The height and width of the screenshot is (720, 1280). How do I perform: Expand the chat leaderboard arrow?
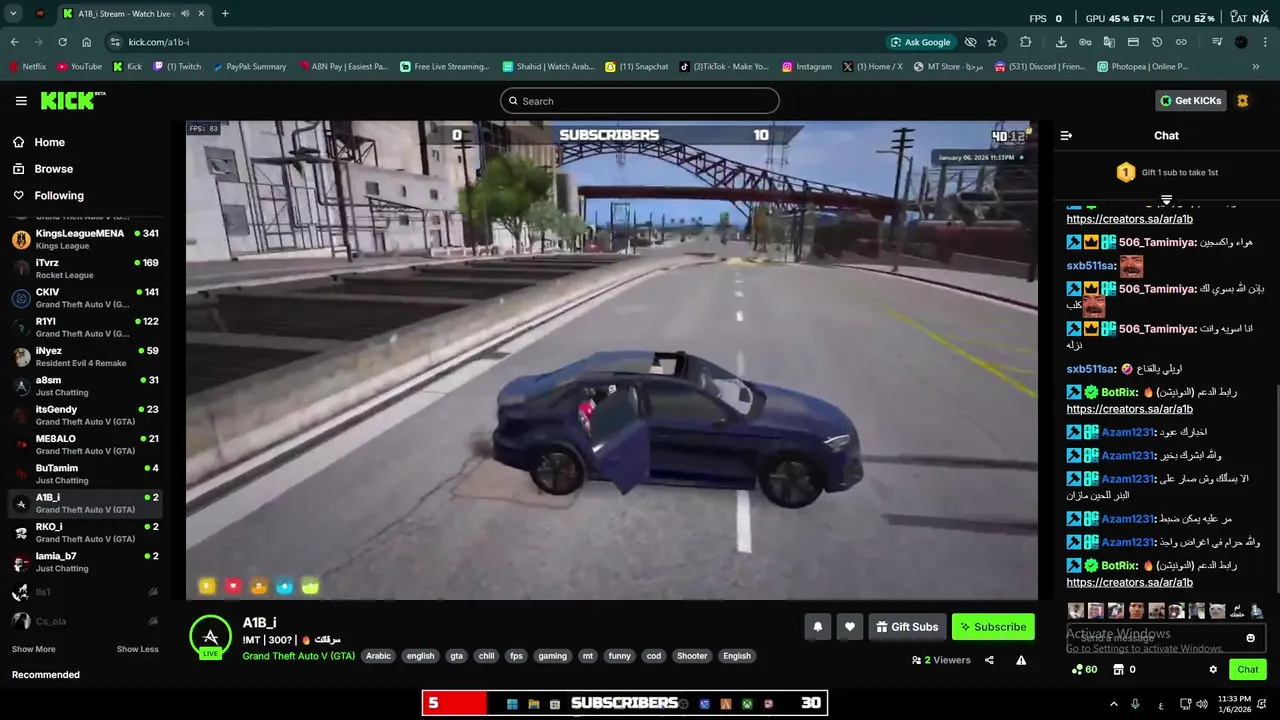pyautogui.click(x=1166, y=200)
